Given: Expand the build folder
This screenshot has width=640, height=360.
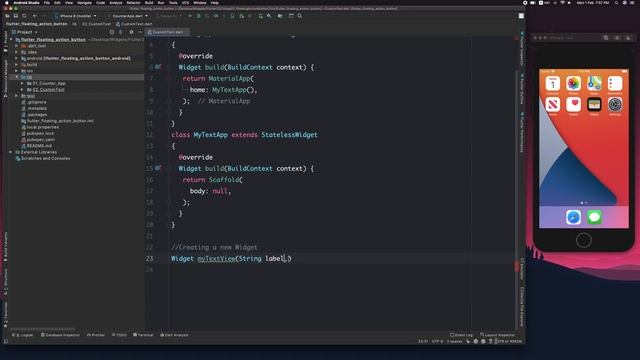Looking at the screenshot, I should click(16, 64).
